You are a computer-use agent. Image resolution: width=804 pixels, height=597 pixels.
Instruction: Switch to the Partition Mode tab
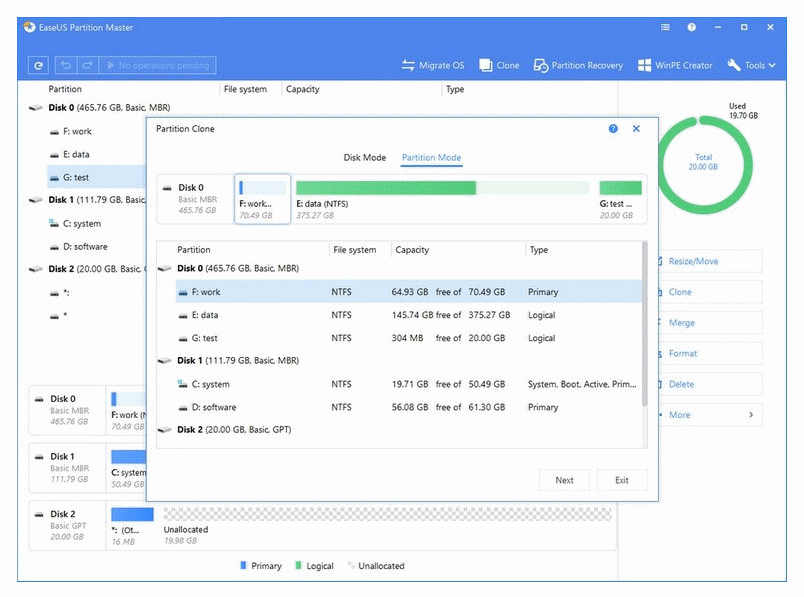point(431,157)
